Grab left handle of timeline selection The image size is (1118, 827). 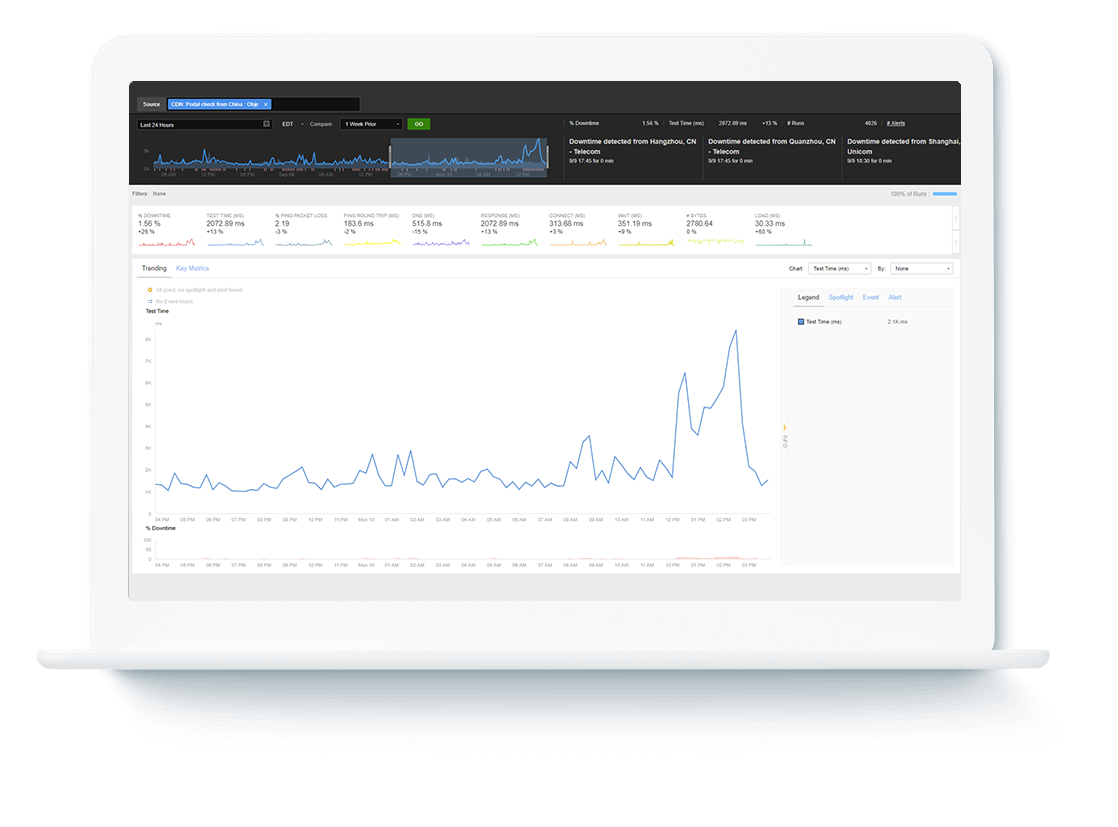pos(390,157)
